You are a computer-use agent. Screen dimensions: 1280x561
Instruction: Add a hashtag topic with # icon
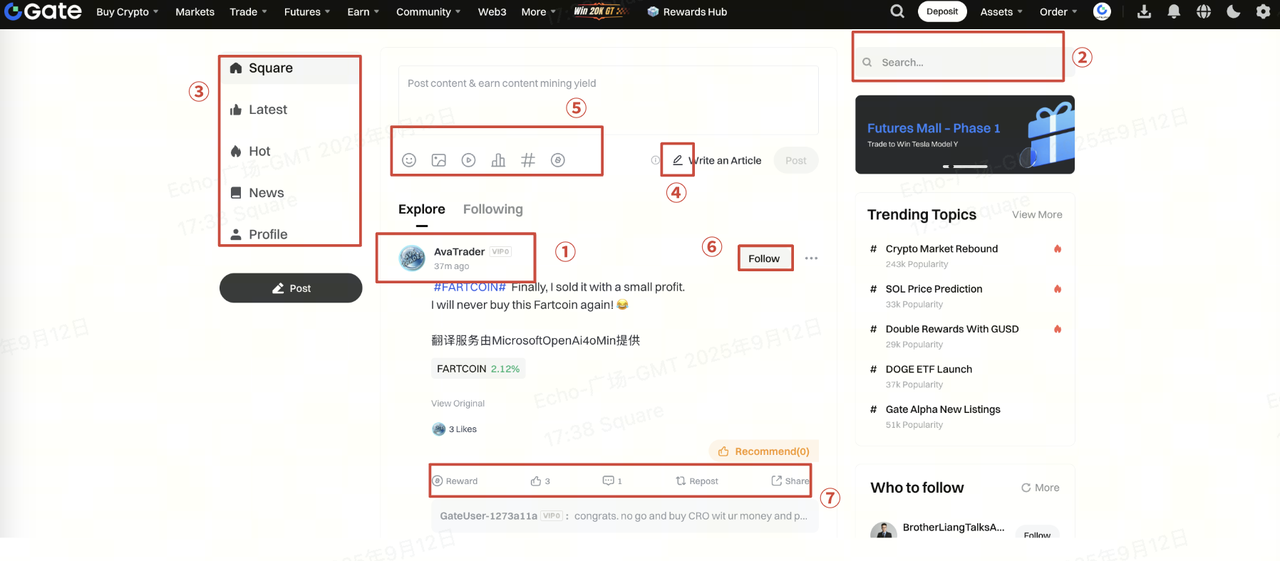[528, 160]
